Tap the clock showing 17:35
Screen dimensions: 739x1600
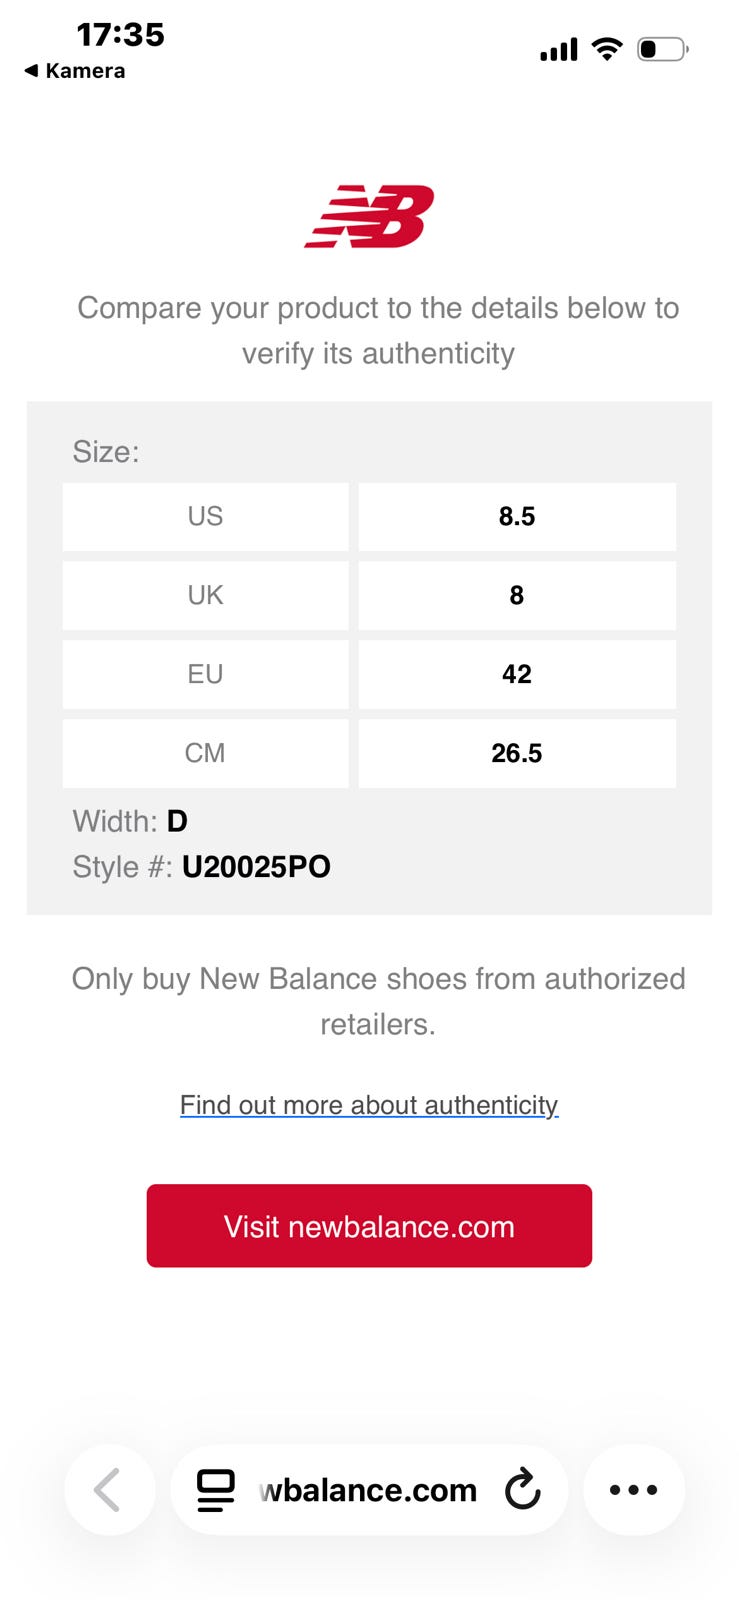(120, 35)
